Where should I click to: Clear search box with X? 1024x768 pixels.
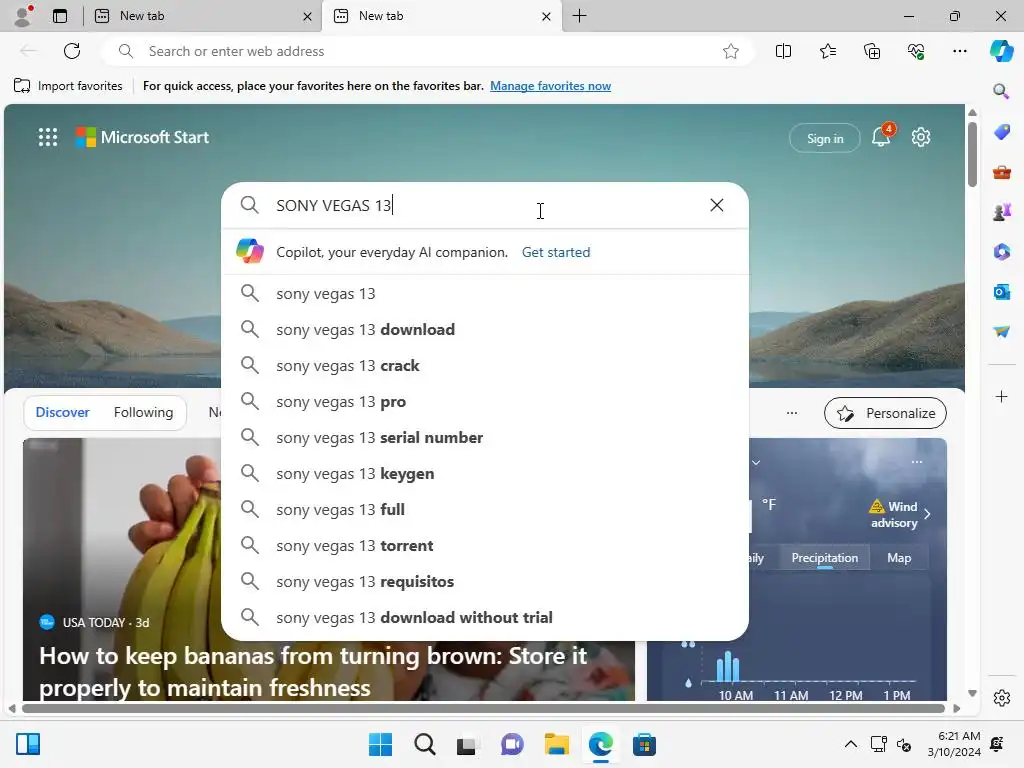tap(716, 205)
